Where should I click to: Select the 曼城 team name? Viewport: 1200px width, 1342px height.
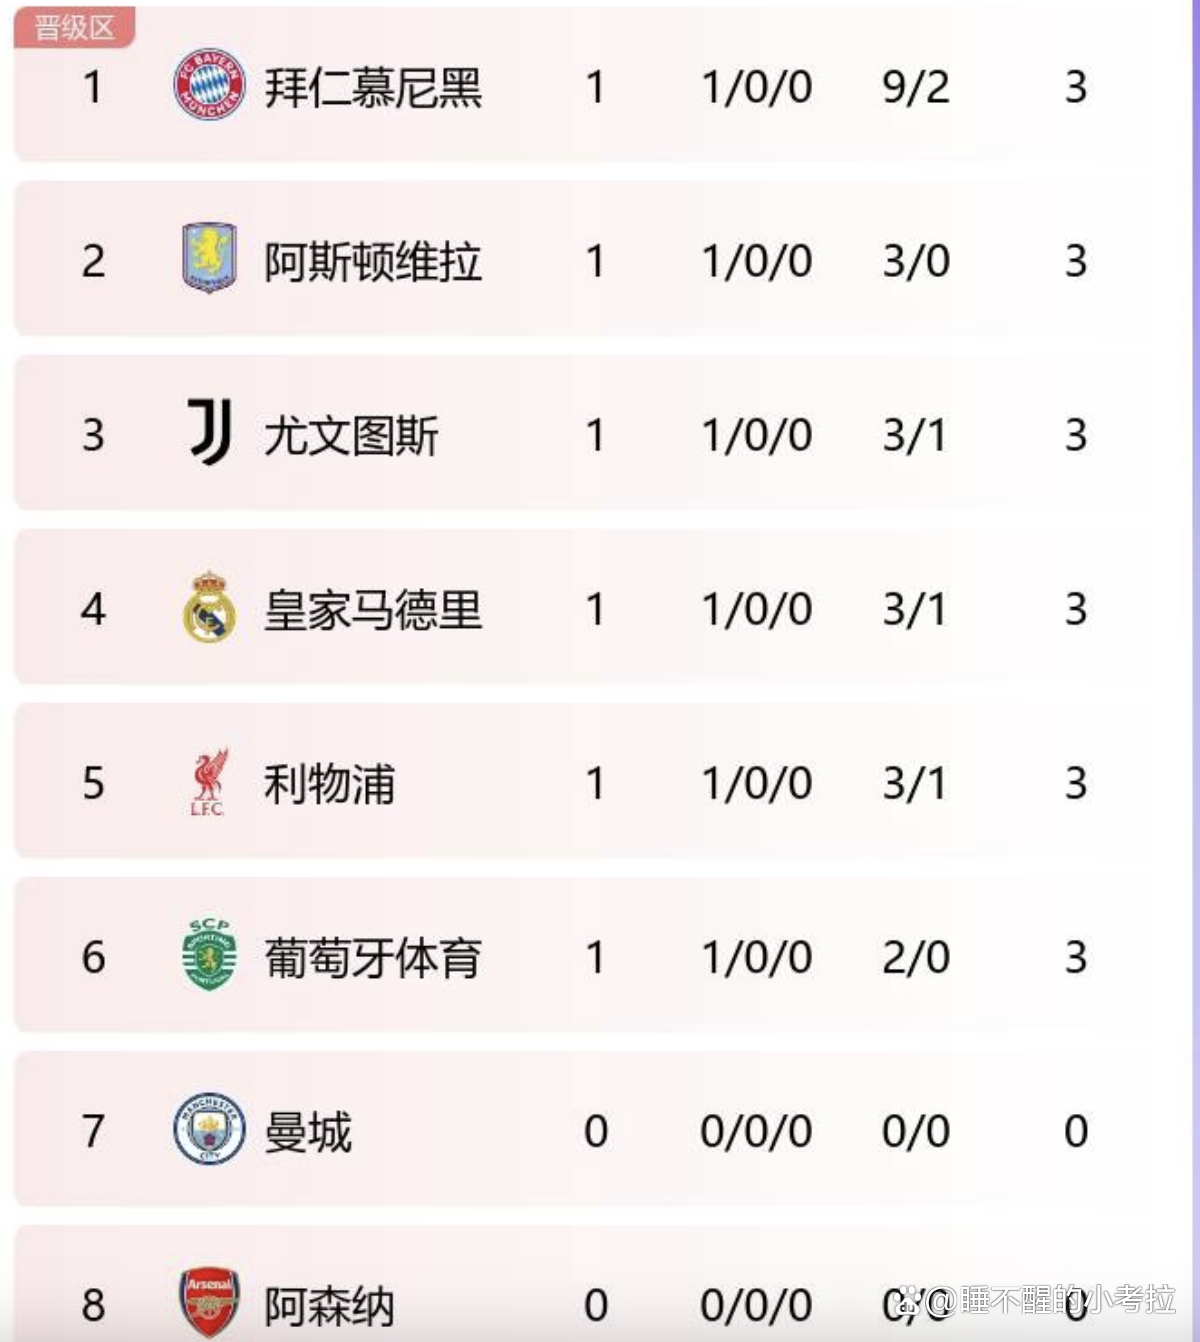click(308, 1132)
